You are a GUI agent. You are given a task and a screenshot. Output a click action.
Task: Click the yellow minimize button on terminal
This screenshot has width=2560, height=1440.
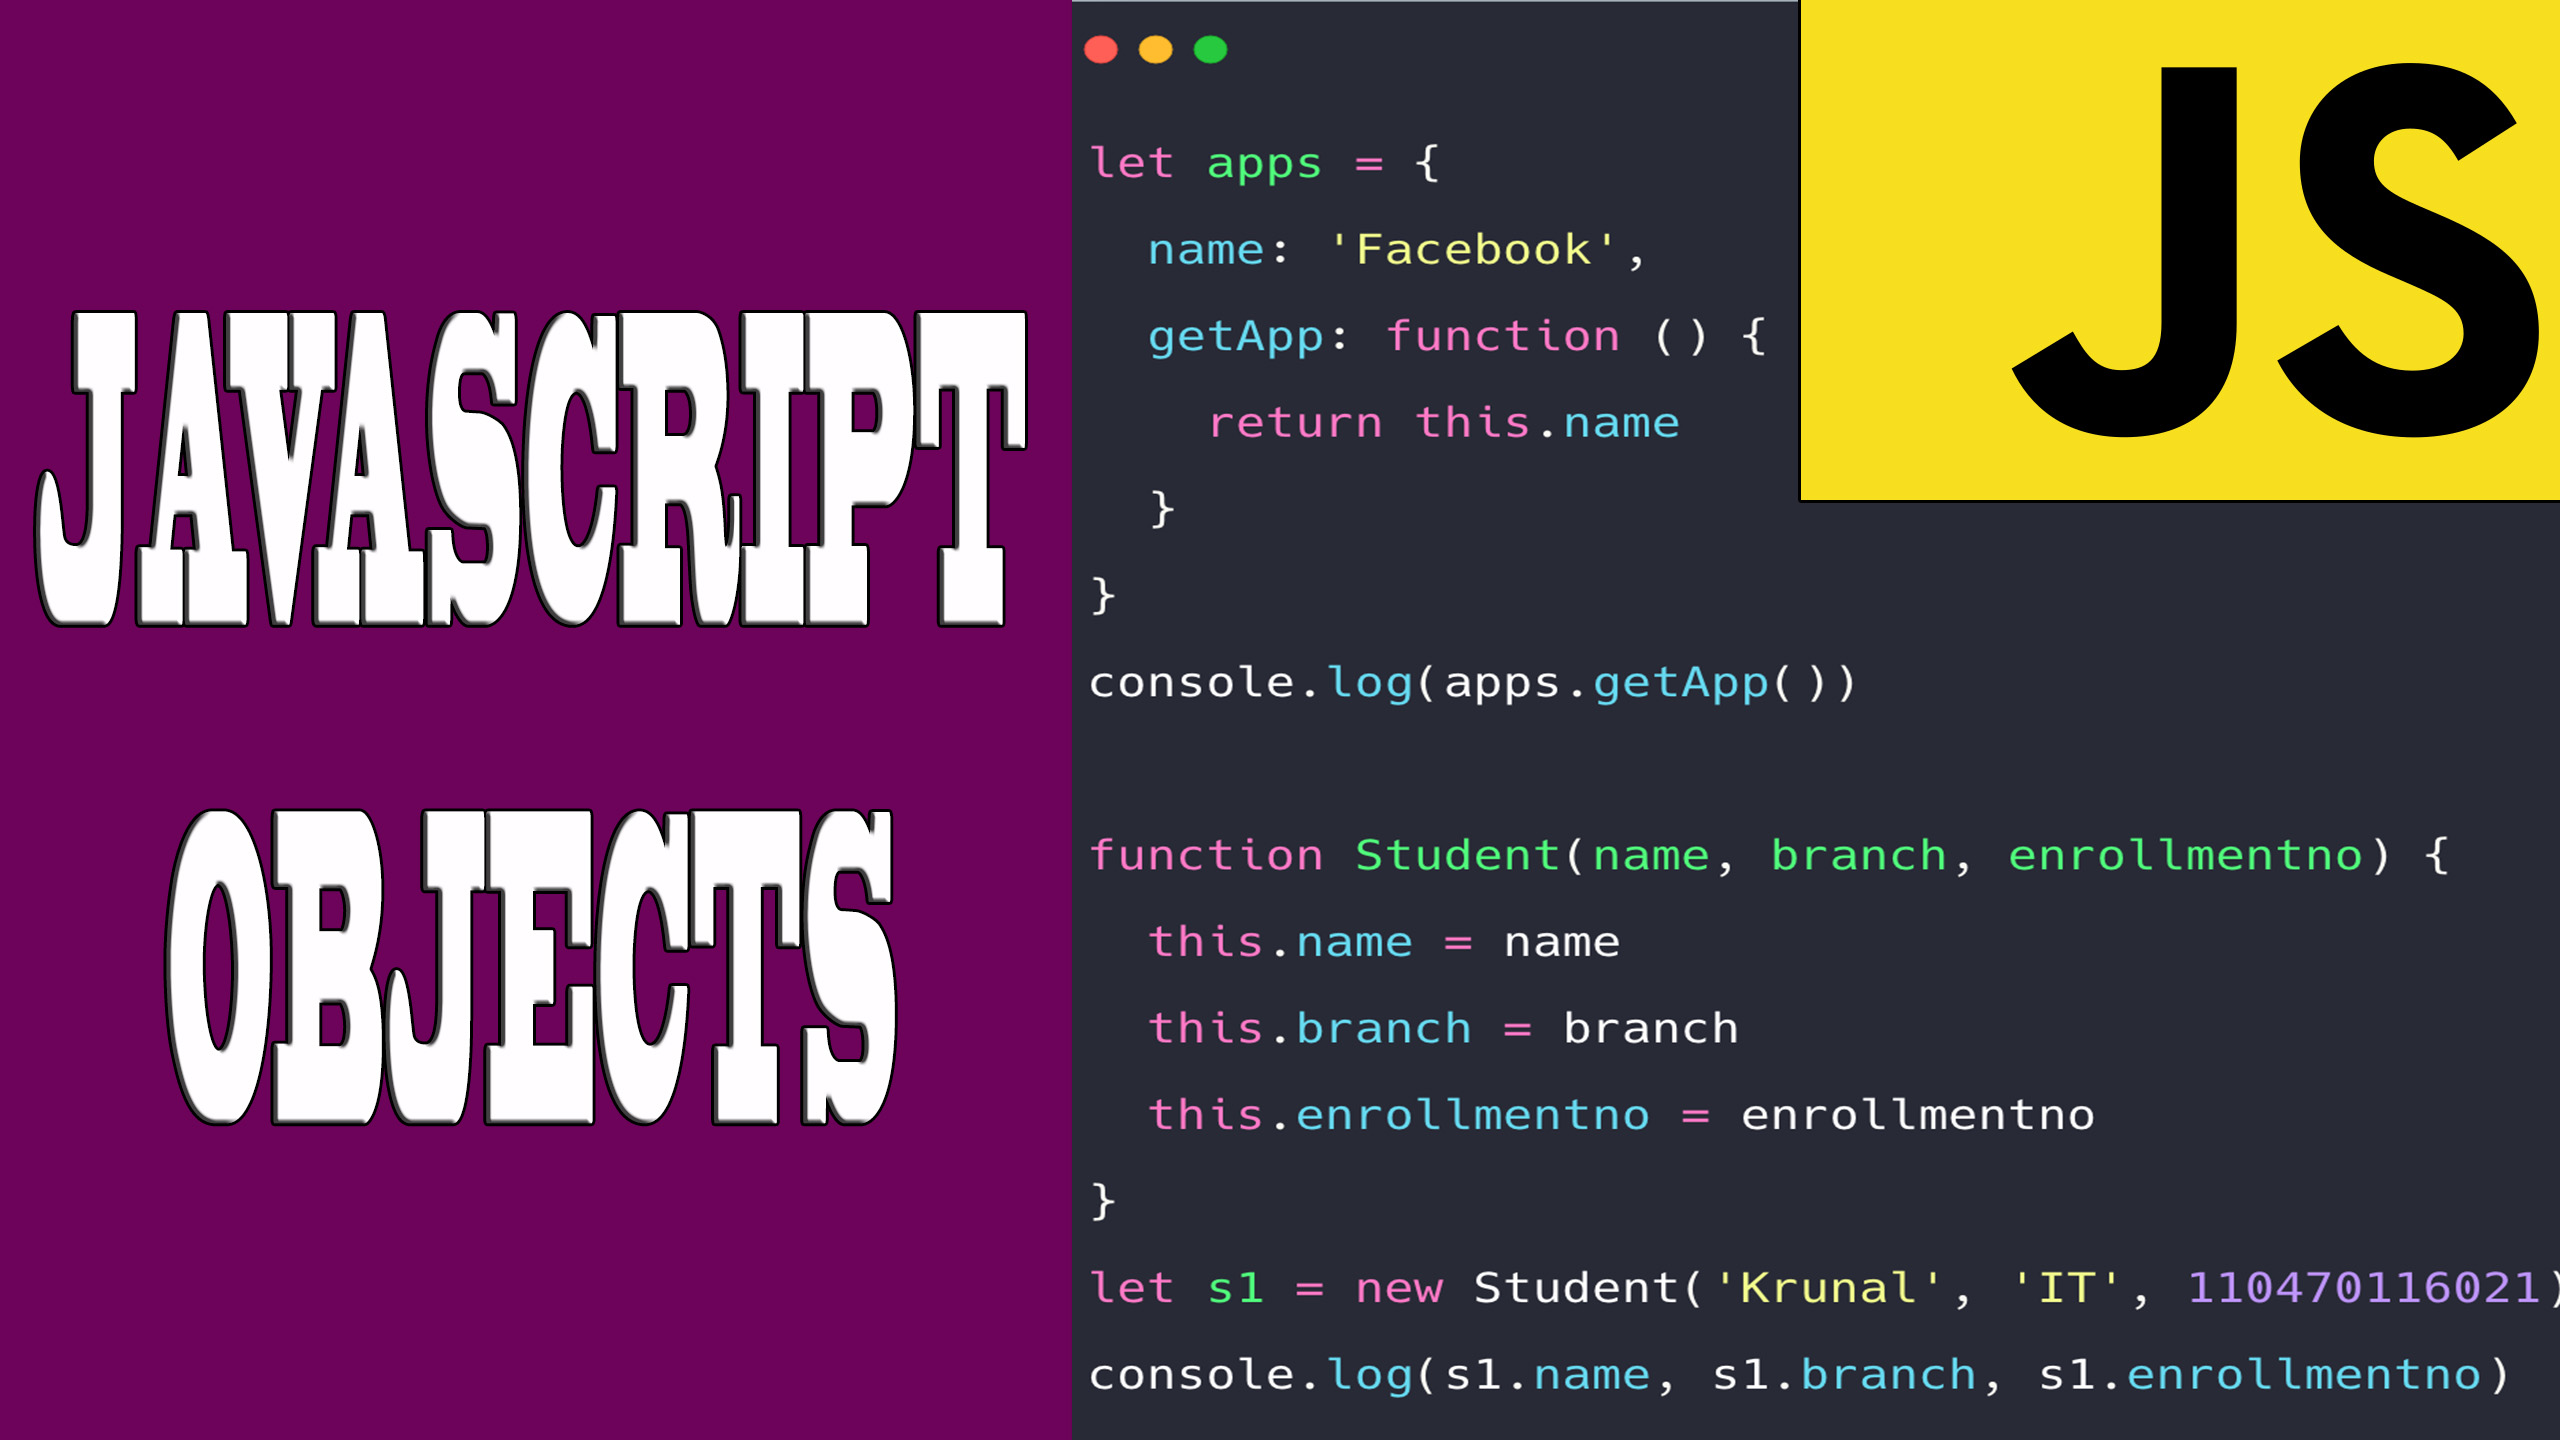click(1155, 47)
